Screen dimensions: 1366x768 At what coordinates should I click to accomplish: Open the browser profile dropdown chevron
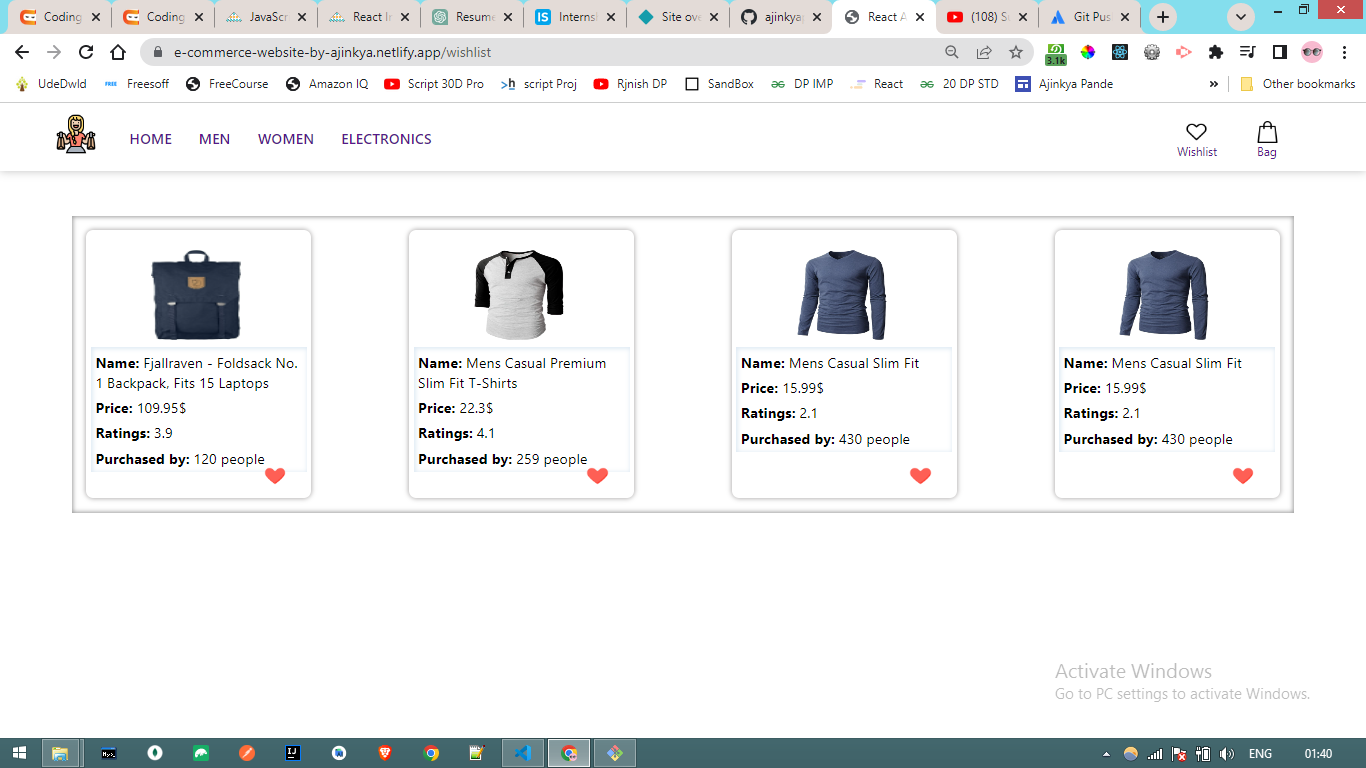coord(1240,17)
